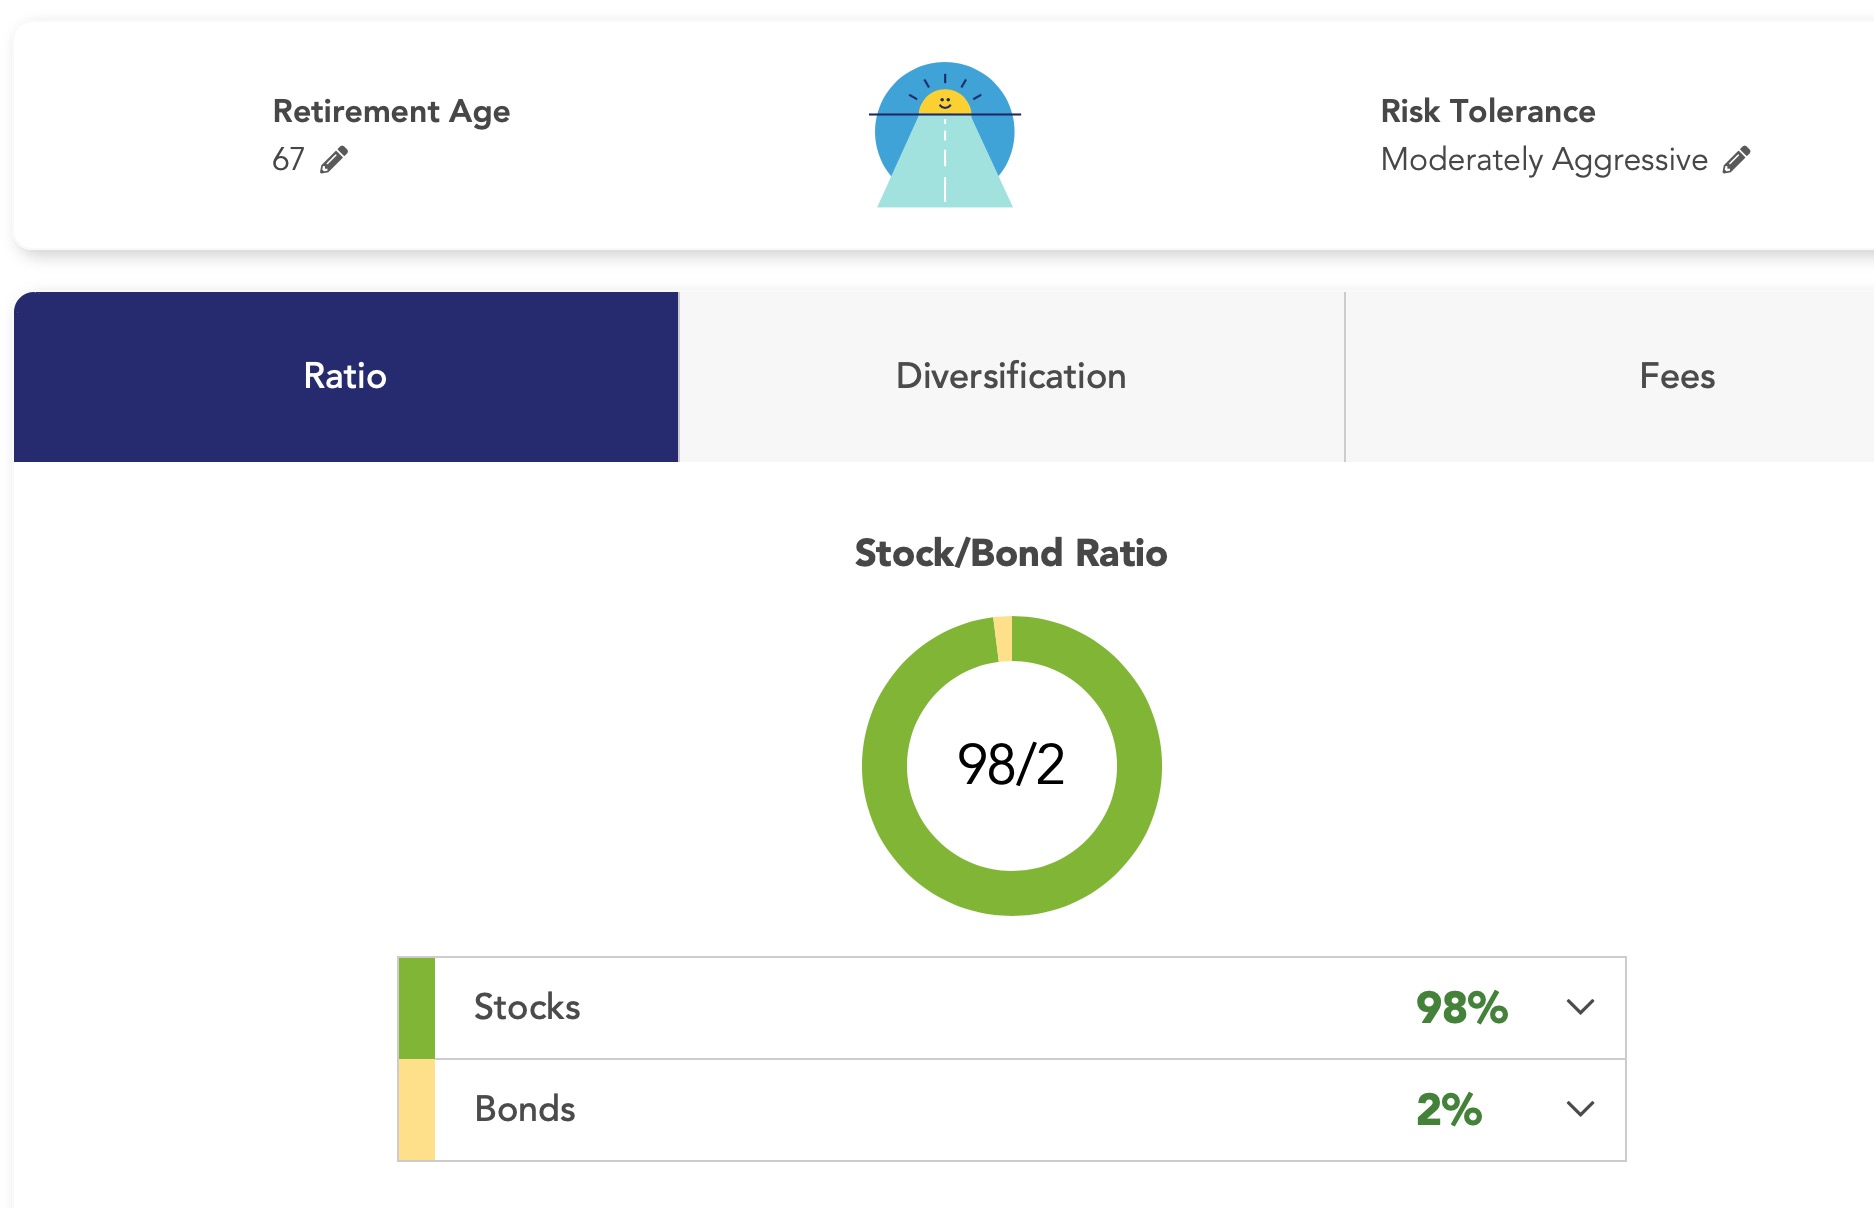Click the Retirement Age heading
This screenshot has height=1208, width=1874.
(391, 112)
